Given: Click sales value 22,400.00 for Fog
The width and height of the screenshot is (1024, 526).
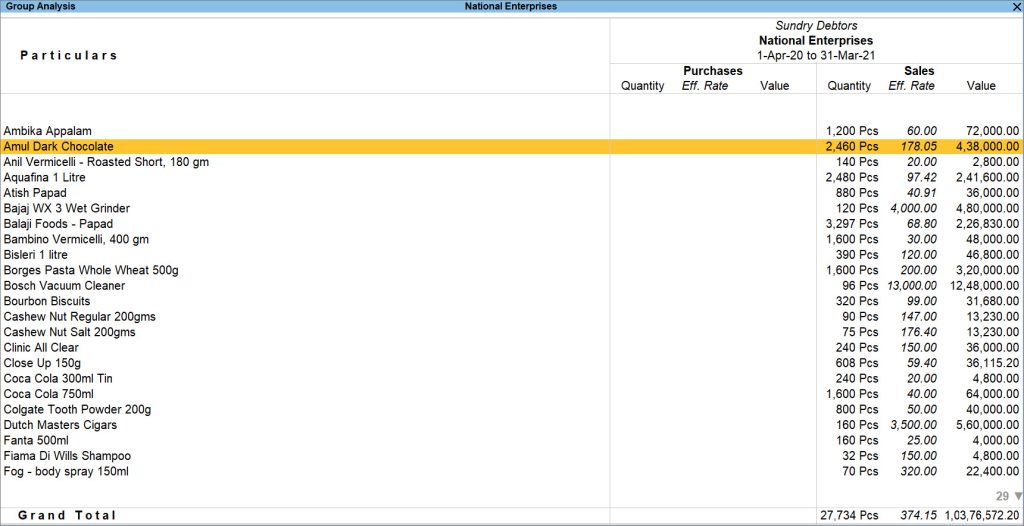Looking at the screenshot, I should click(990, 471).
